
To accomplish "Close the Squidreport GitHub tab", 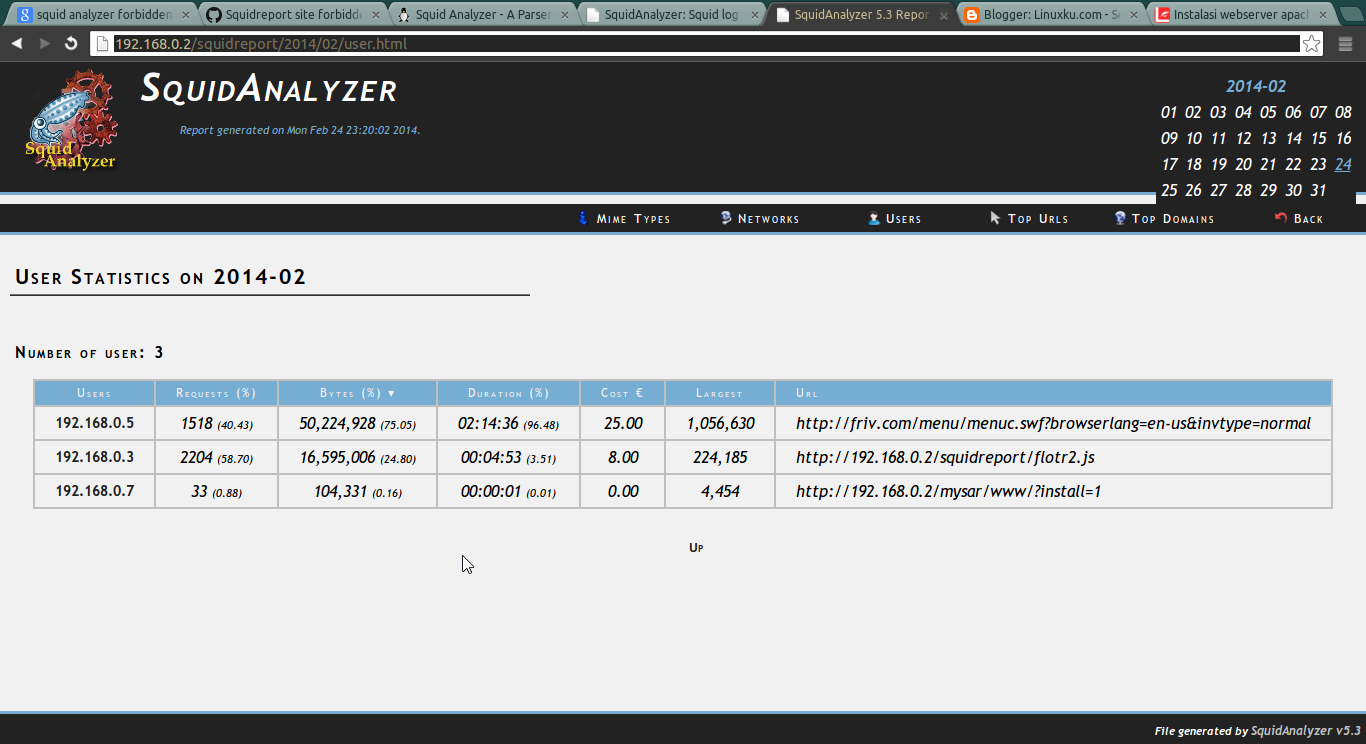I will pos(375,15).
